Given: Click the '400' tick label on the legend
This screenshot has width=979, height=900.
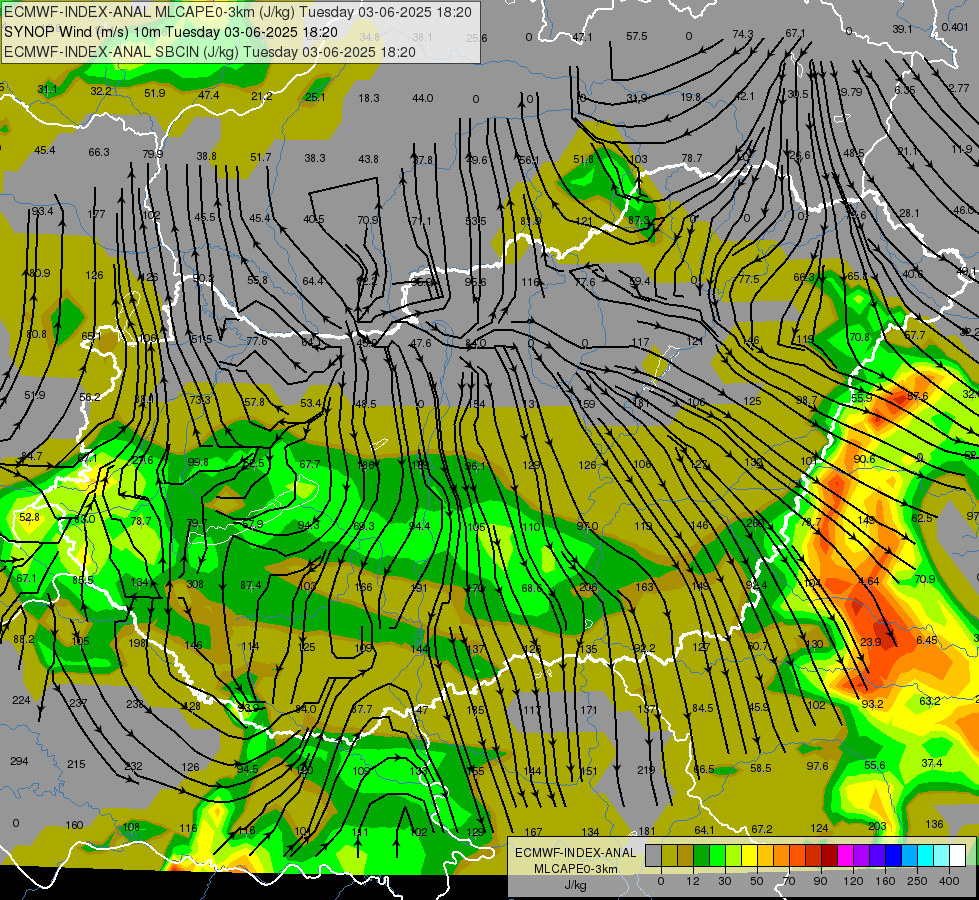Looking at the screenshot, I should [949, 881].
